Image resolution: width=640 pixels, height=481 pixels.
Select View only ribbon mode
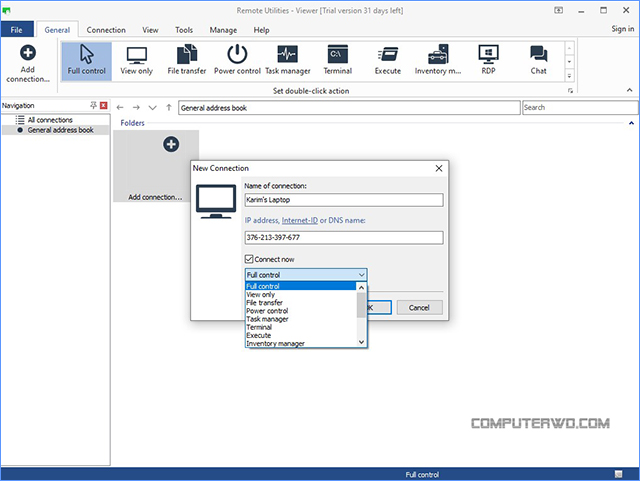(136, 61)
